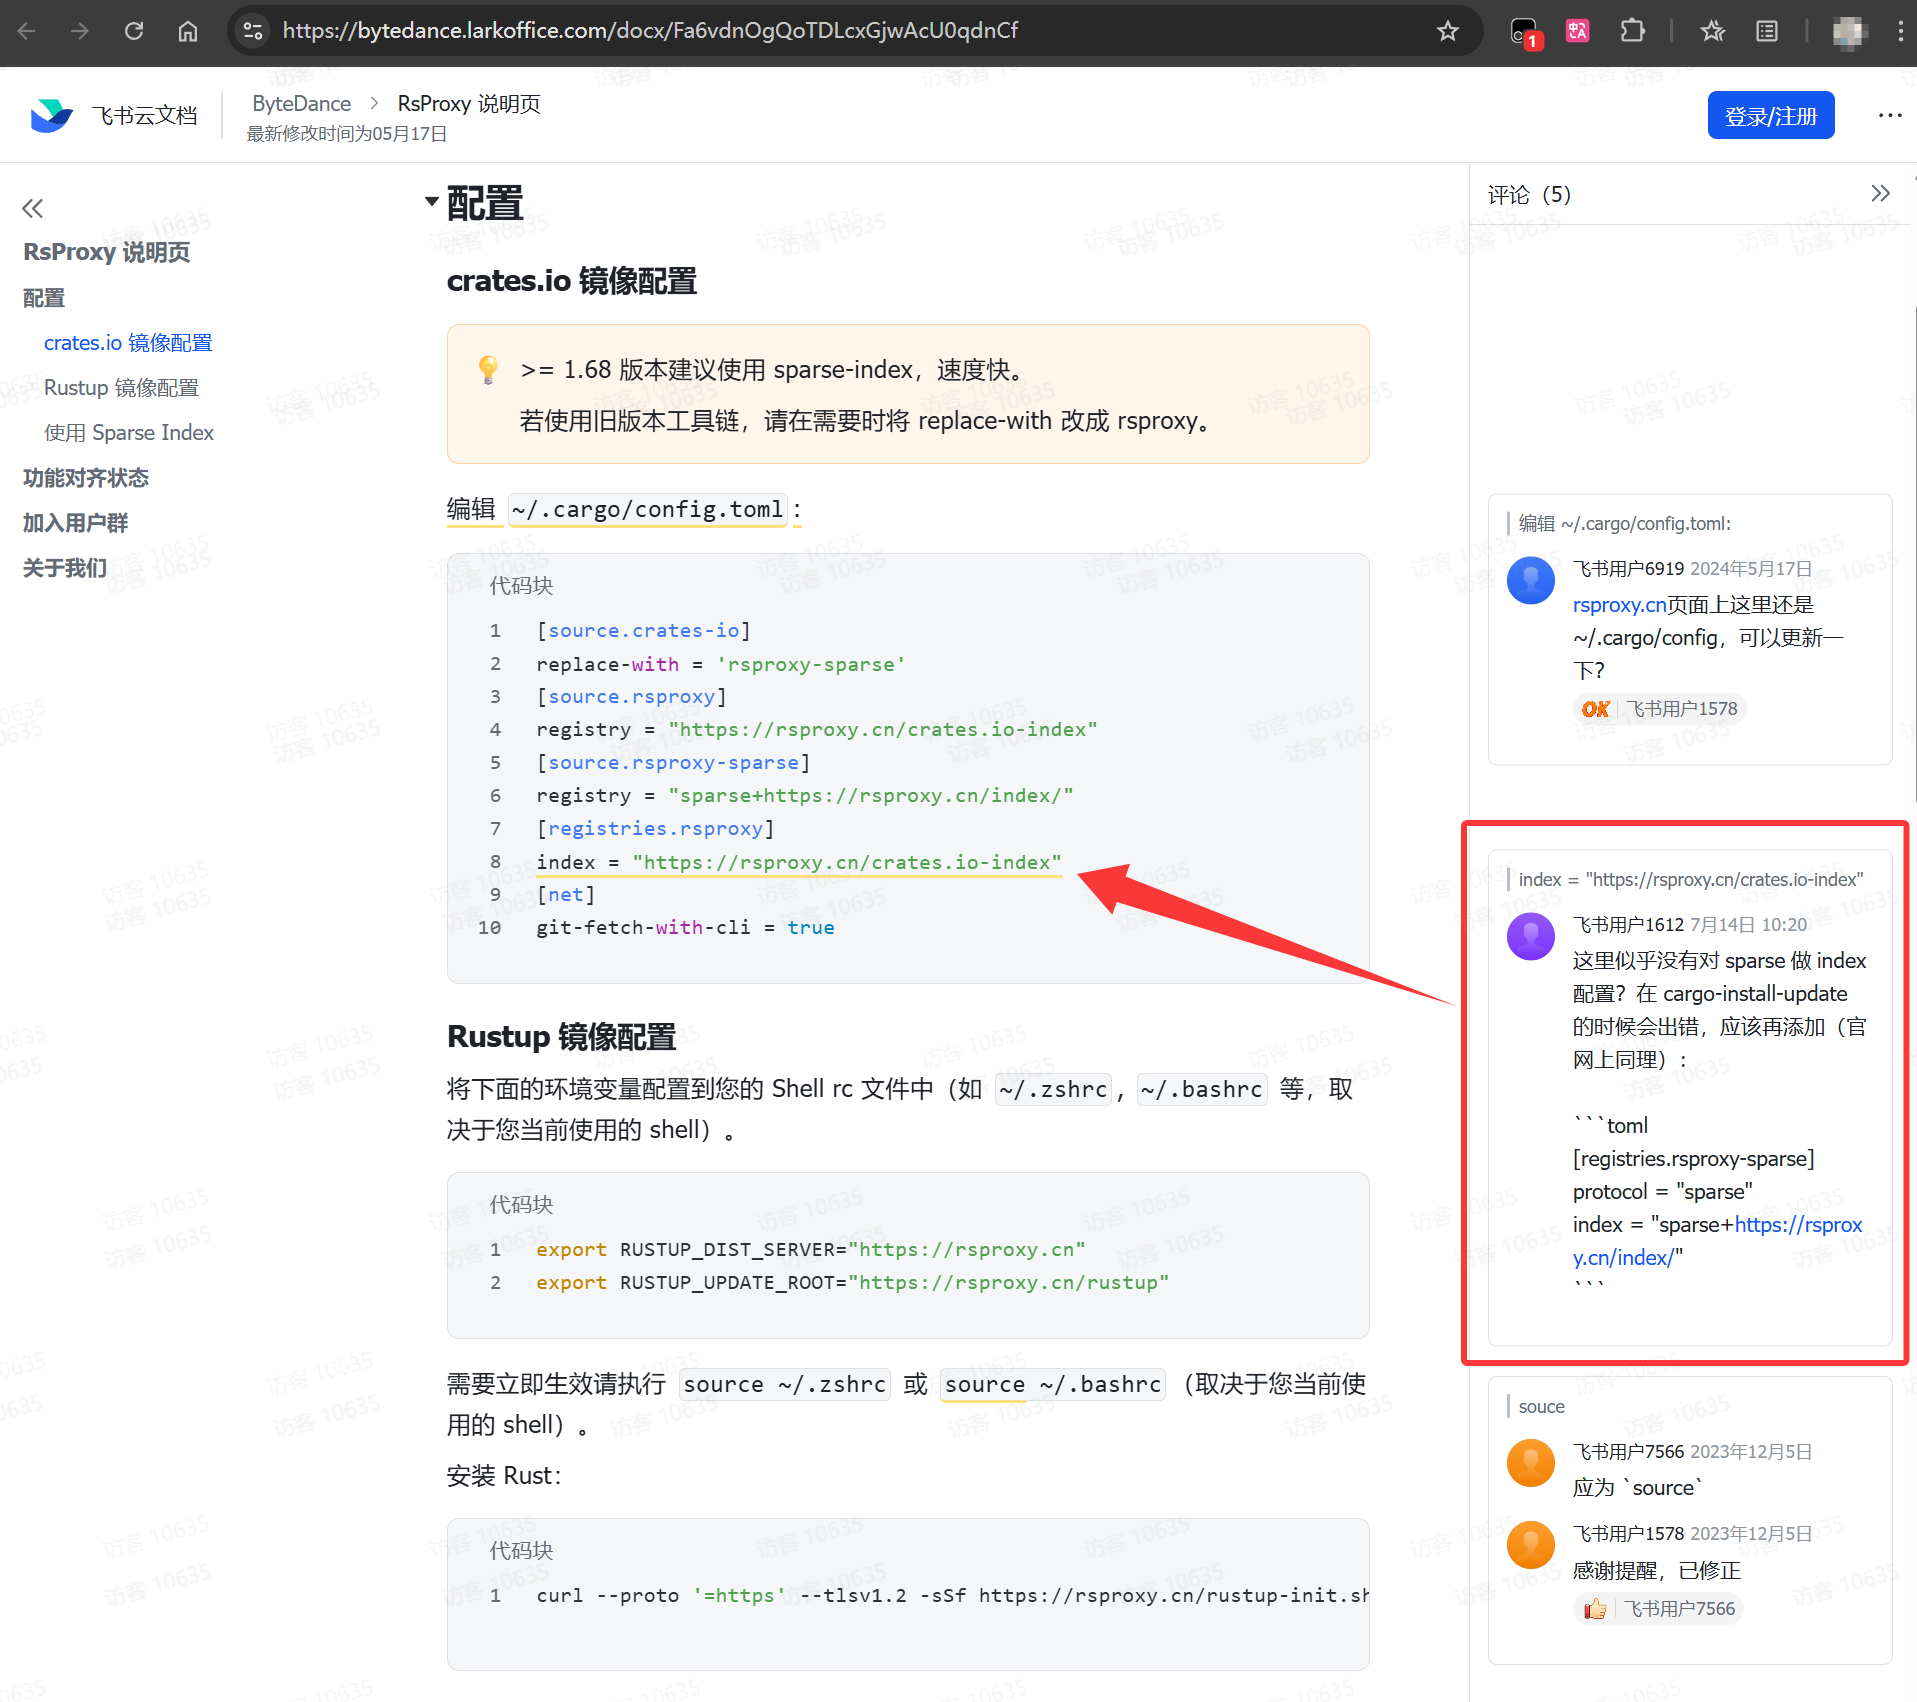Open the reading list side panel icon
Image resolution: width=1917 pixels, height=1702 pixels.
pyautogui.click(x=1767, y=31)
